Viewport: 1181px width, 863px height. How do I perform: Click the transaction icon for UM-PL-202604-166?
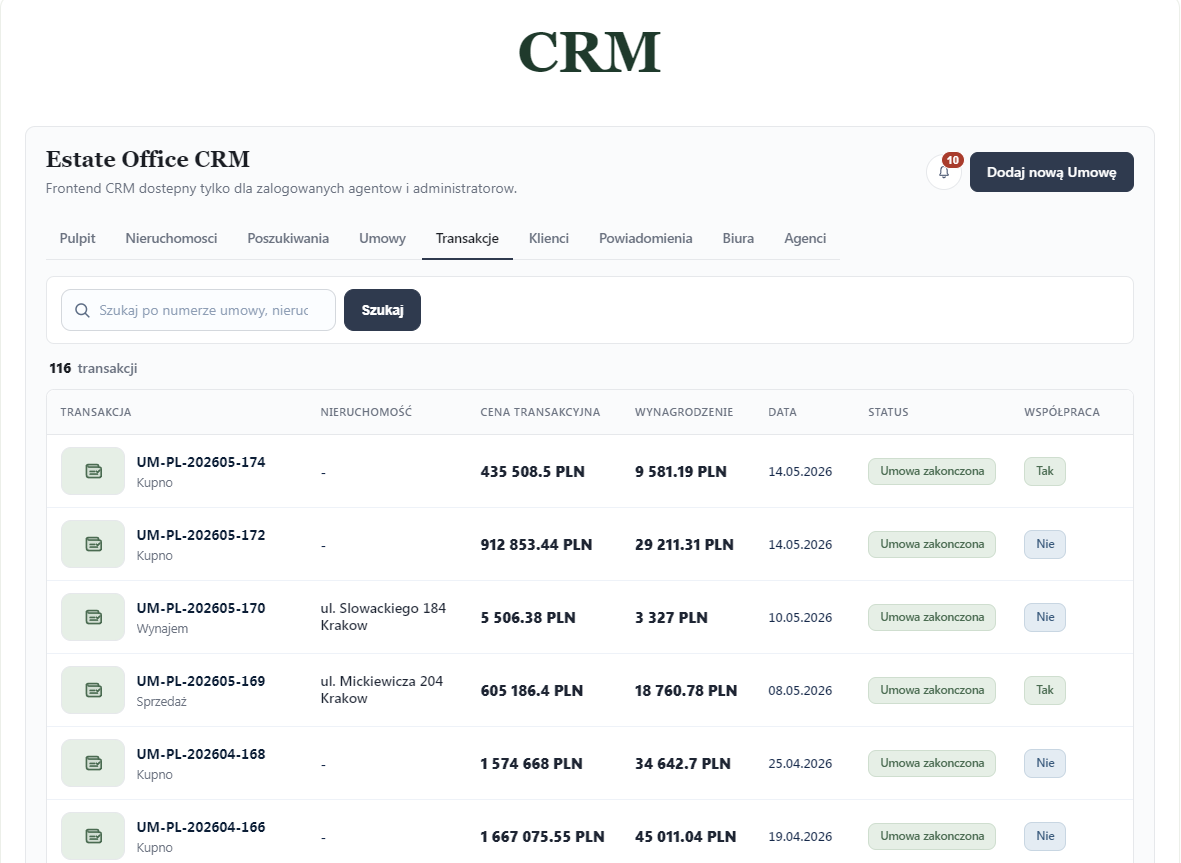point(93,836)
